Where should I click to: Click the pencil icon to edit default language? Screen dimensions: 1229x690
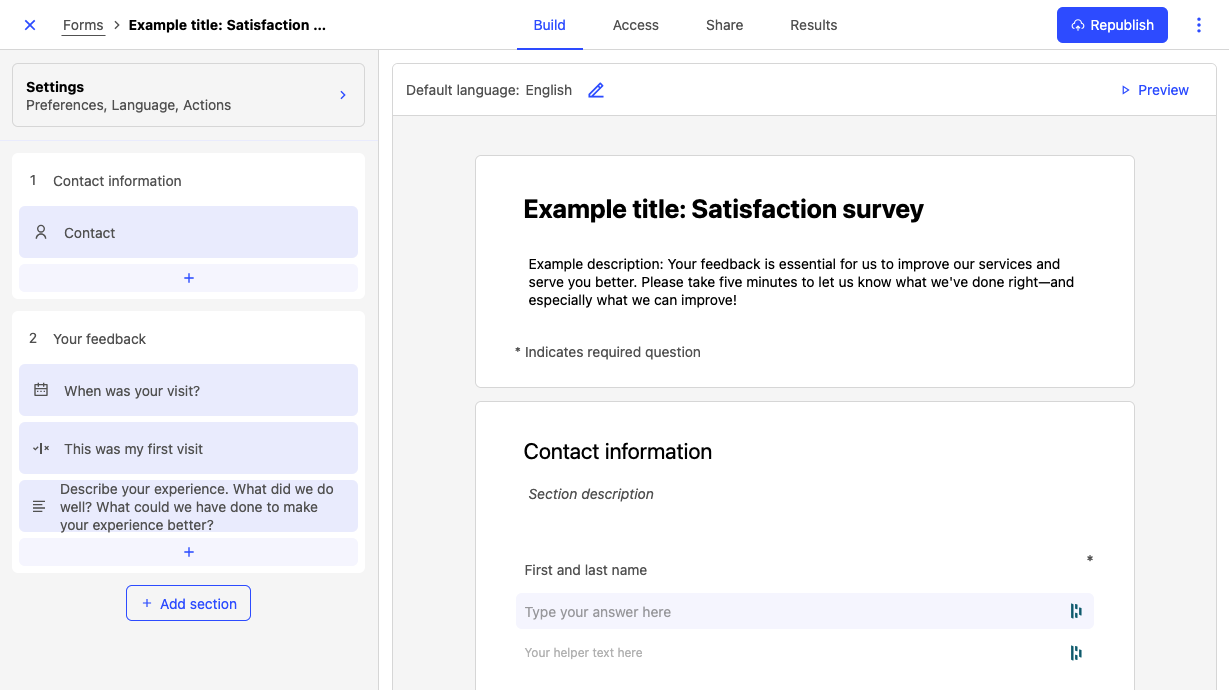[x=596, y=90]
